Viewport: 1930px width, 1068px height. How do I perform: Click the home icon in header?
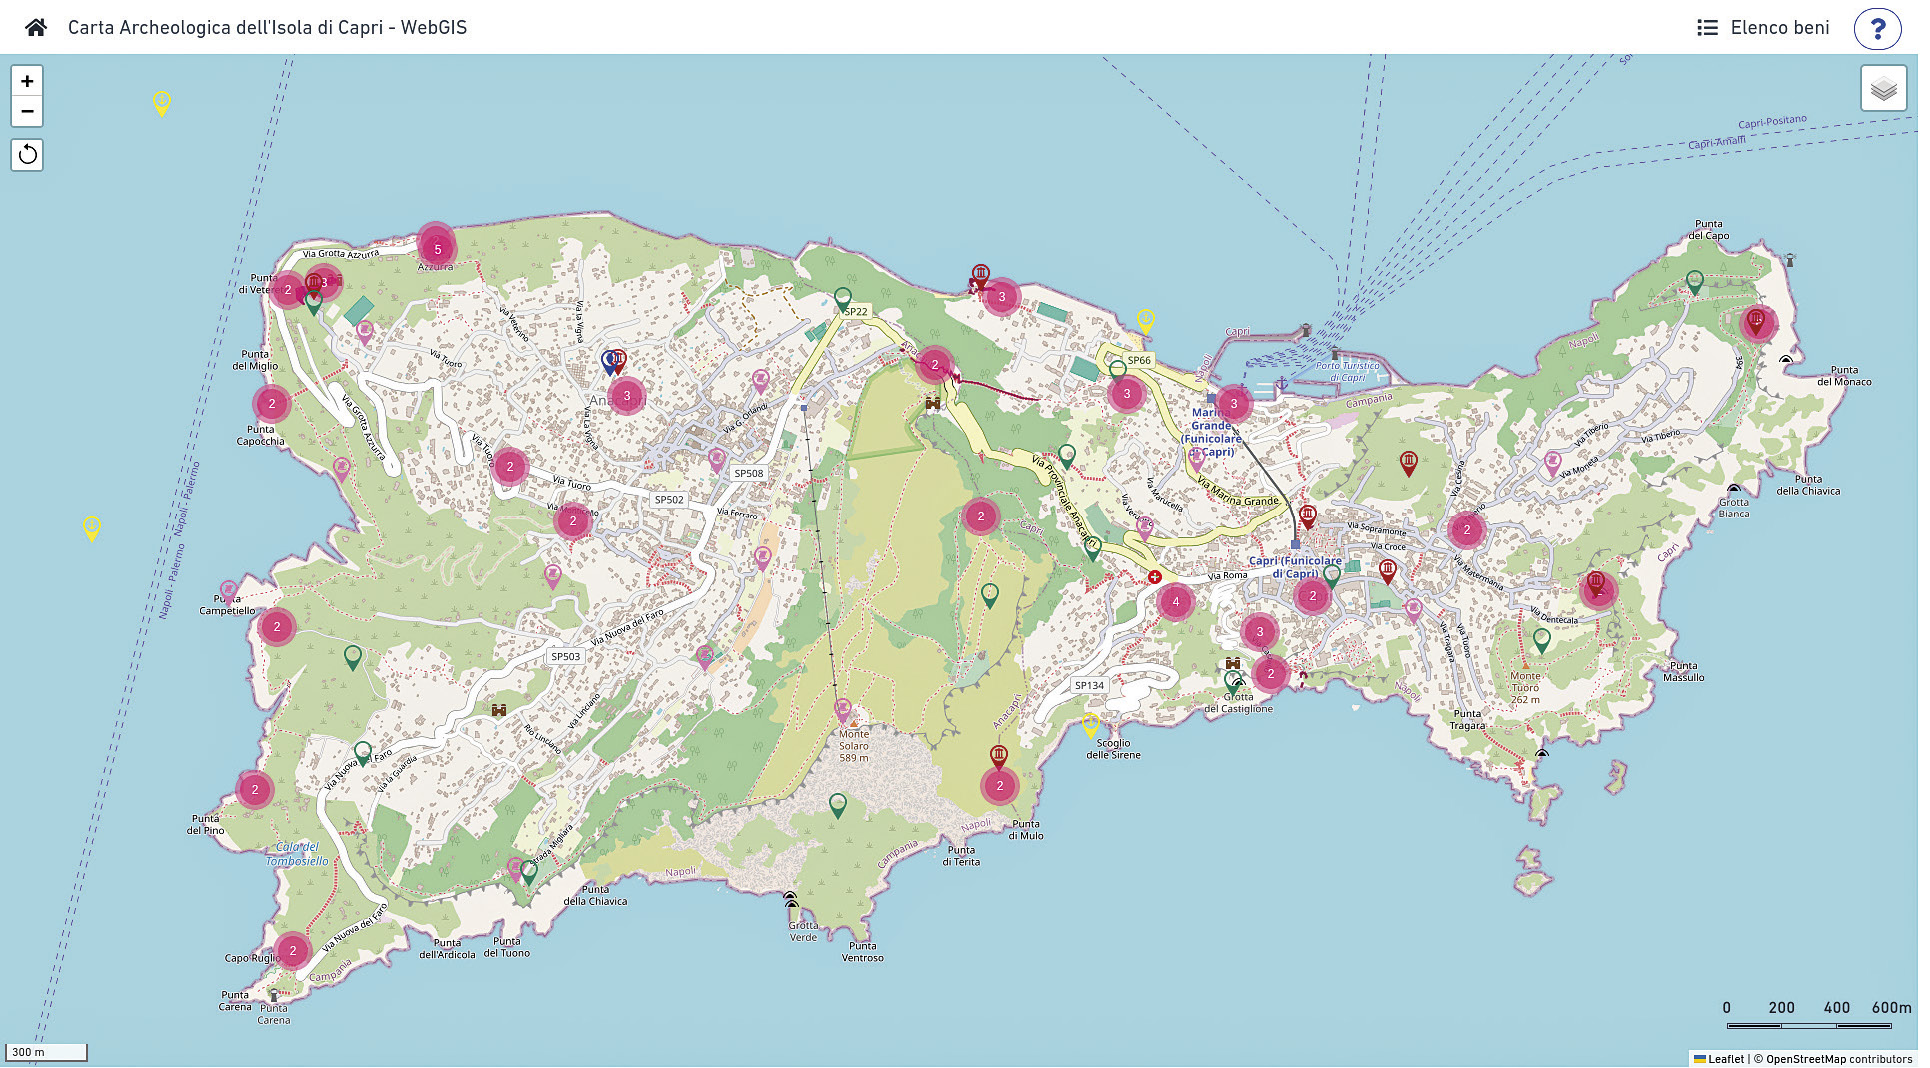click(x=36, y=27)
